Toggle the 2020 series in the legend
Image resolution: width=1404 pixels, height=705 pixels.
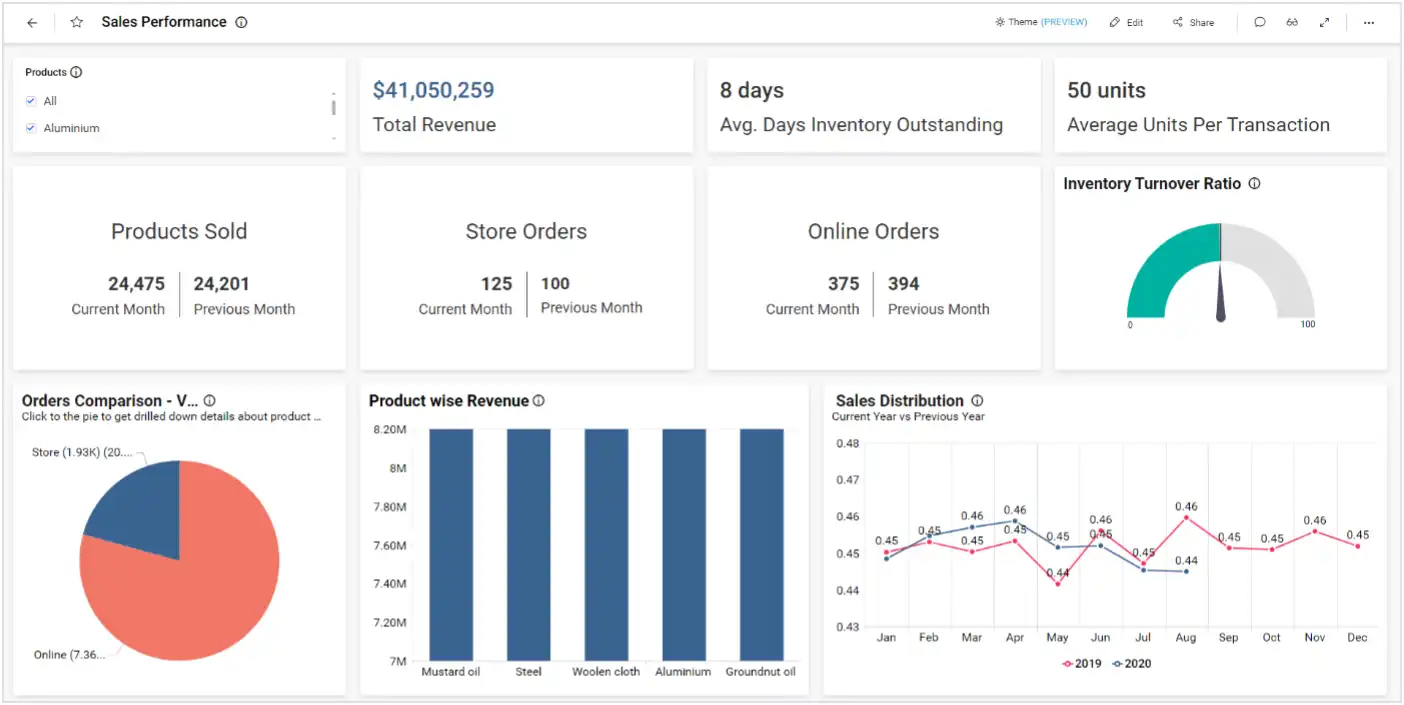[1136, 663]
